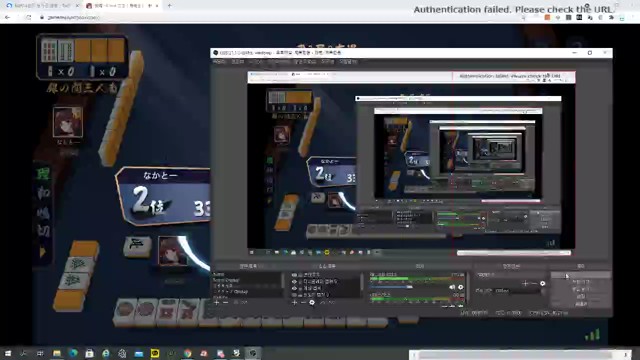Toggle eye icon of second OBS source
The height and width of the screenshot is (360, 640).
[294, 281]
